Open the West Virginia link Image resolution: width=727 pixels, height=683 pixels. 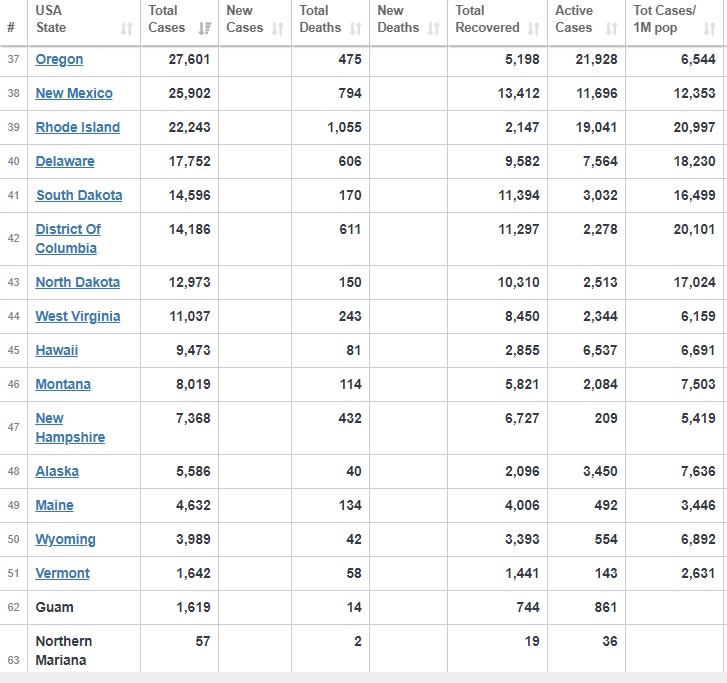[77, 316]
